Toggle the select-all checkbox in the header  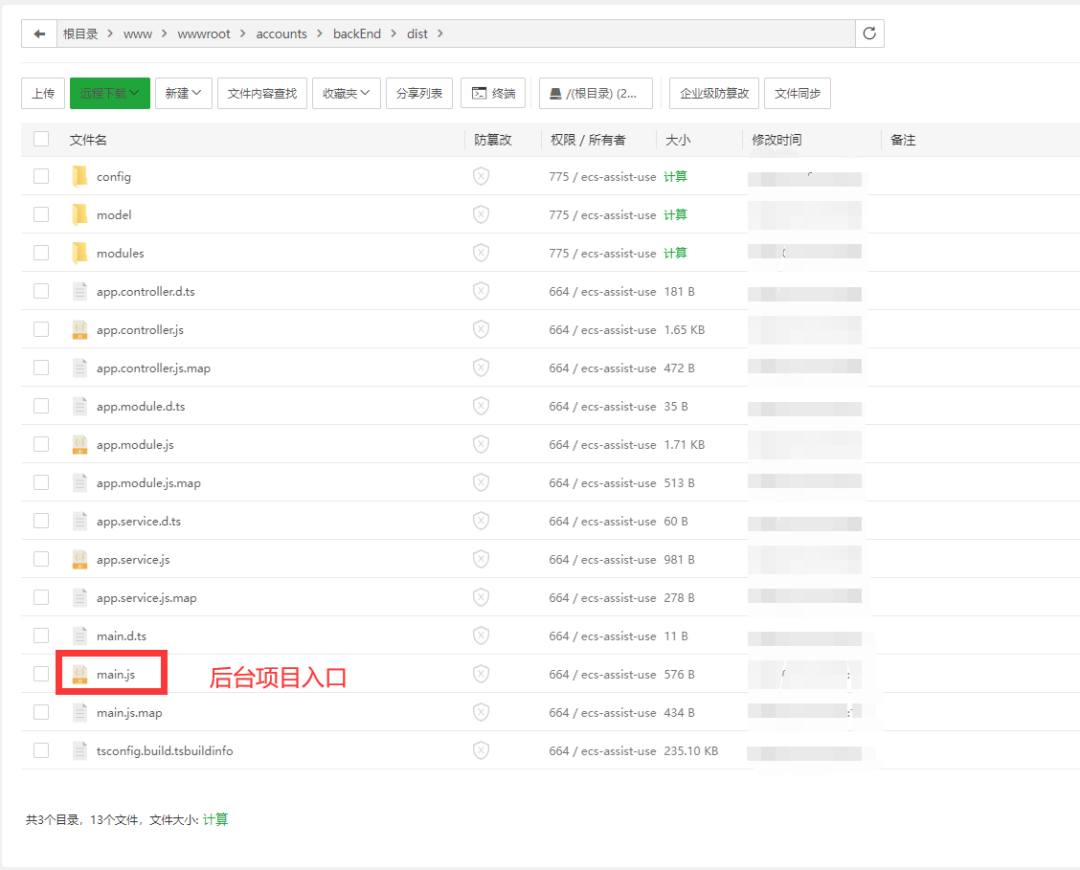pos(40,139)
